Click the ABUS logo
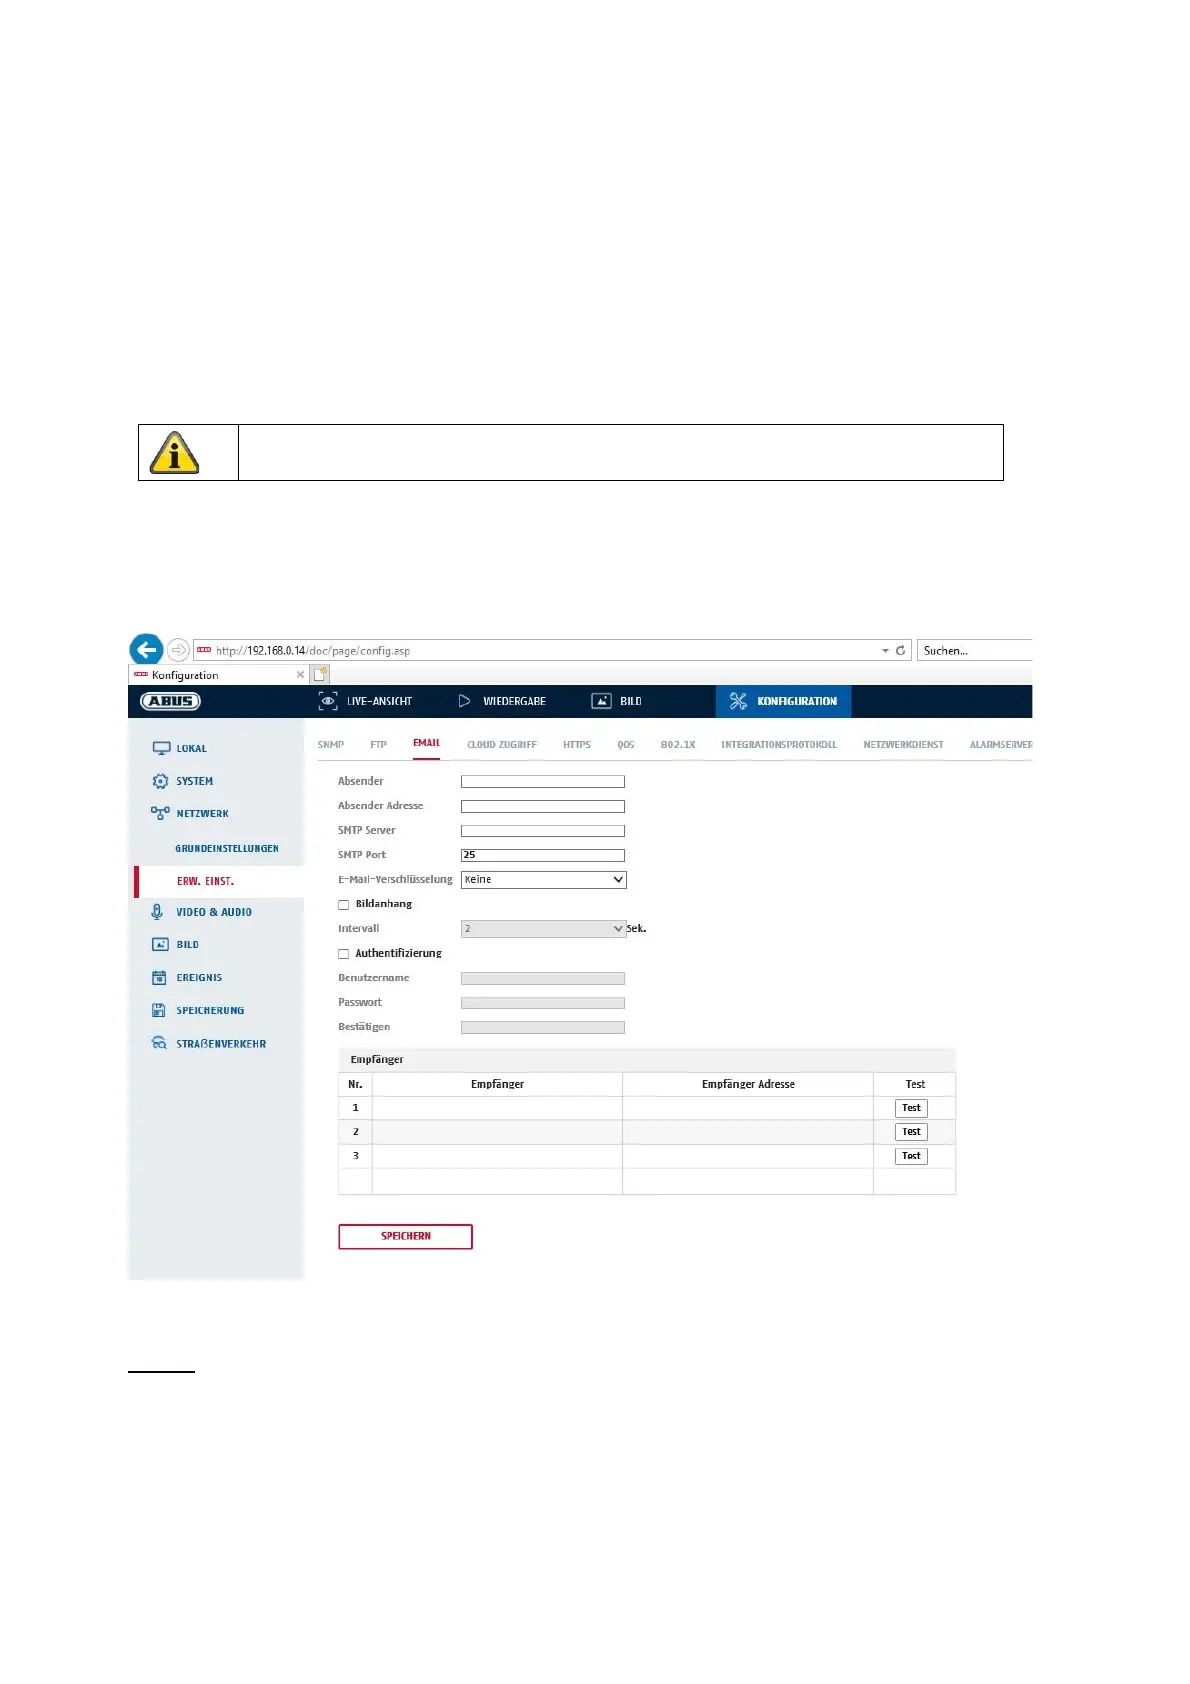1190x1684 pixels. [x=170, y=701]
